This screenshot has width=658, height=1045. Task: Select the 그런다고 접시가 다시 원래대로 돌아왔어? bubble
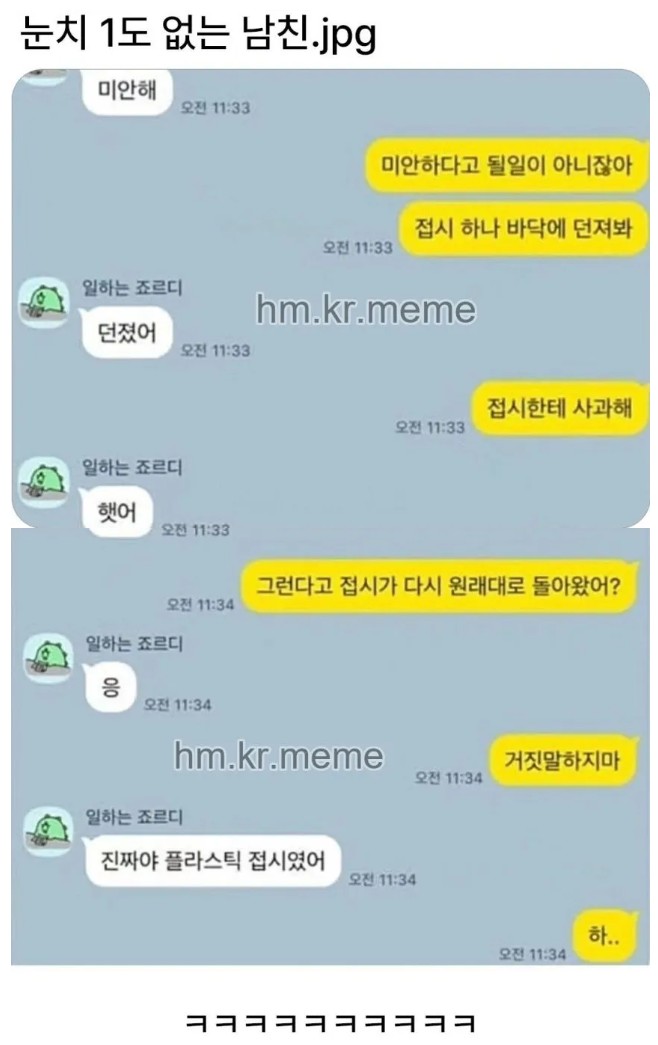click(438, 586)
